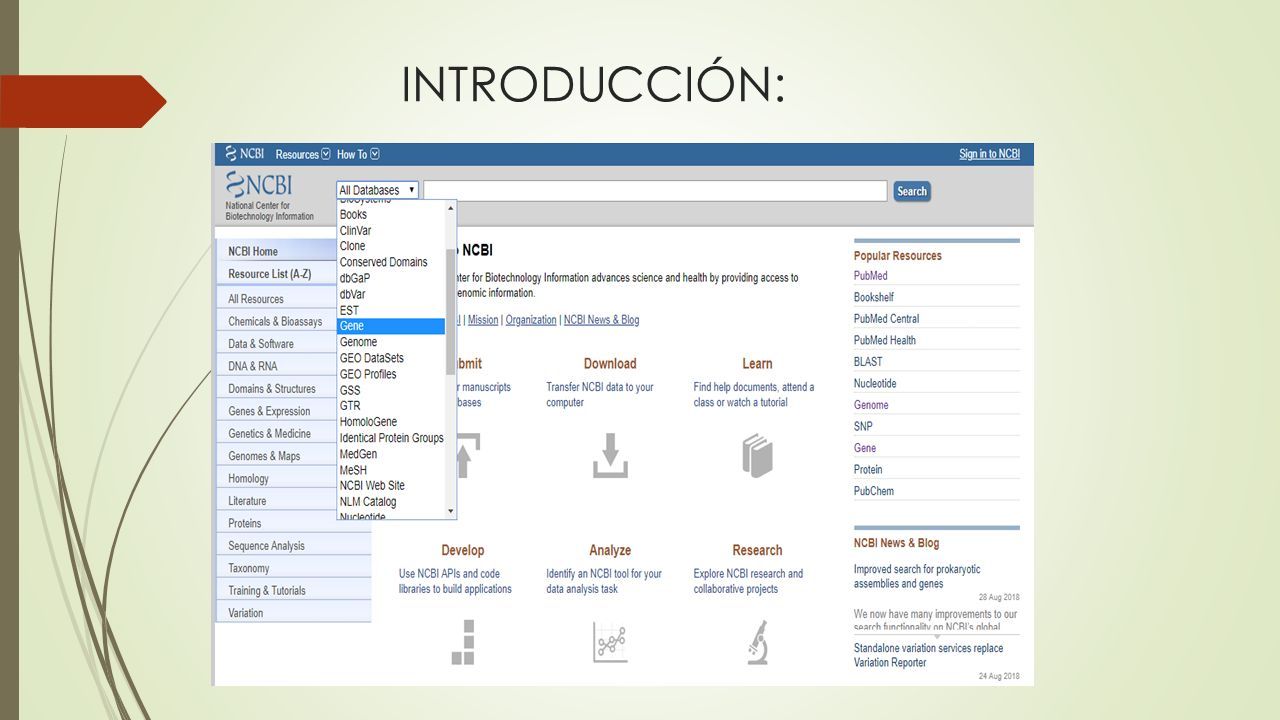Click the search text input field
Screen dimensions: 1280x720
pos(655,191)
